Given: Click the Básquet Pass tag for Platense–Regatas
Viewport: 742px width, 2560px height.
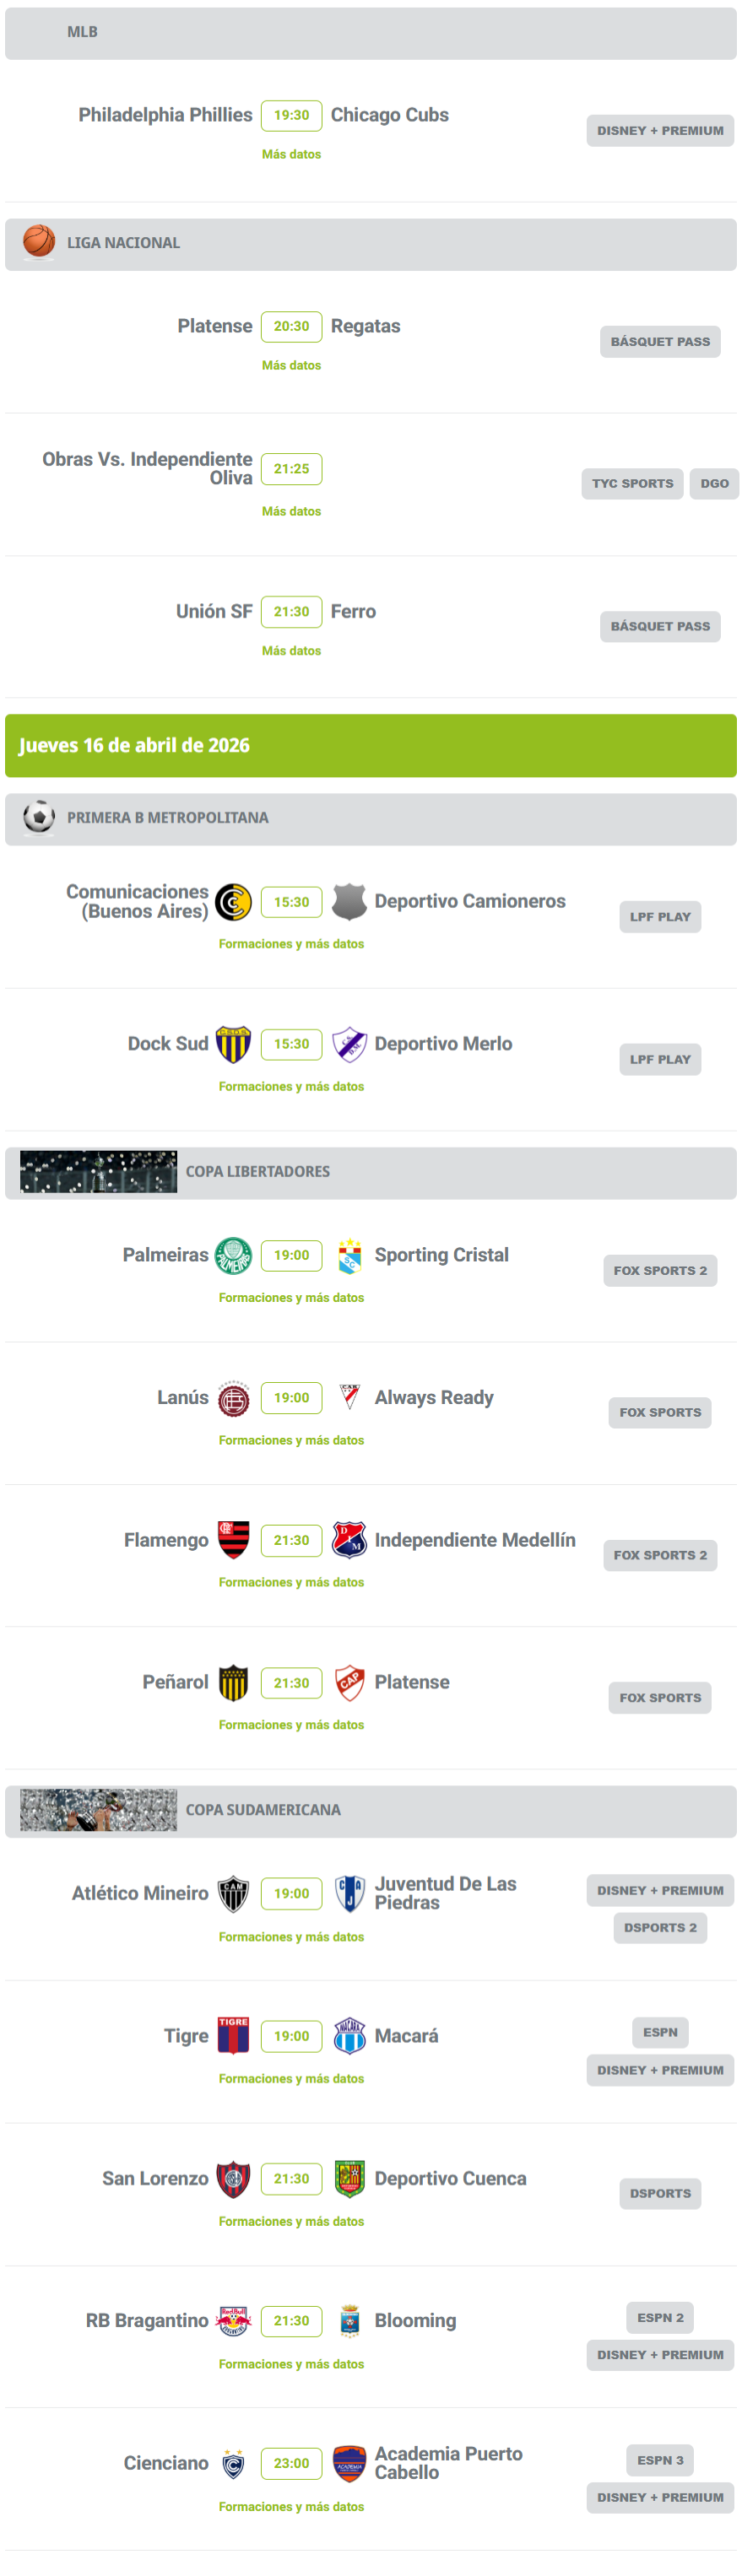Looking at the screenshot, I should point(660,342).
